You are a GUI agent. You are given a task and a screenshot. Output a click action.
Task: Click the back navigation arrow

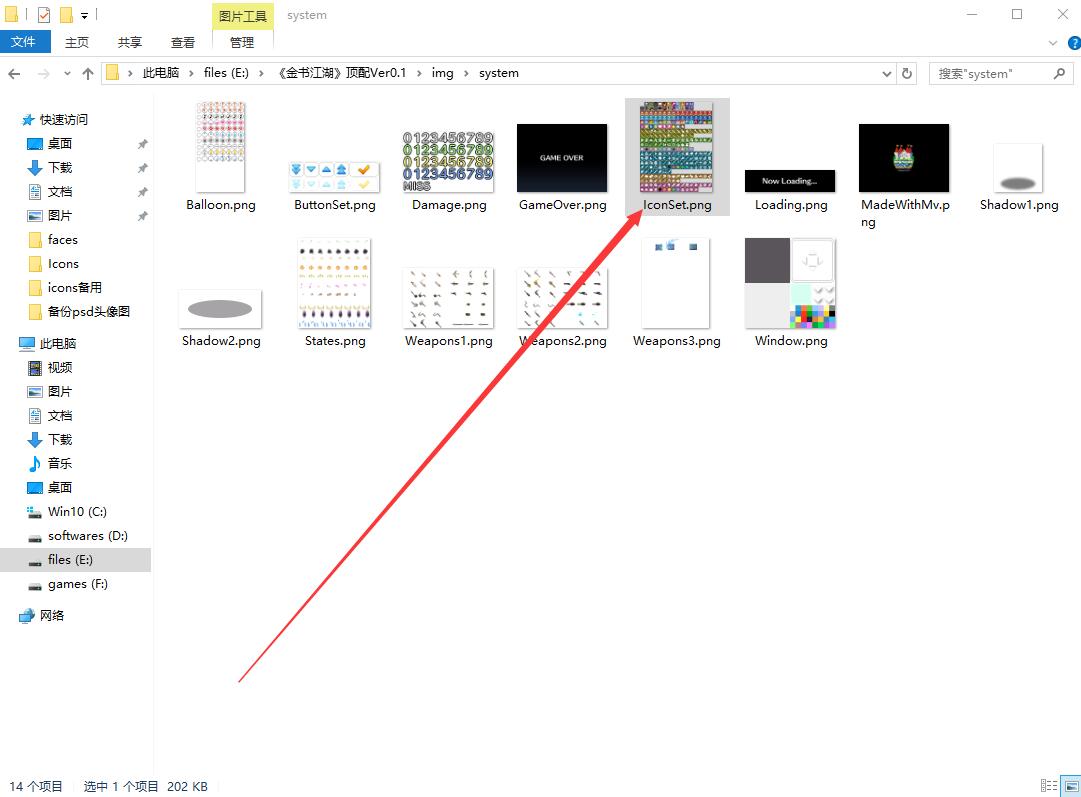click(14, 74)
